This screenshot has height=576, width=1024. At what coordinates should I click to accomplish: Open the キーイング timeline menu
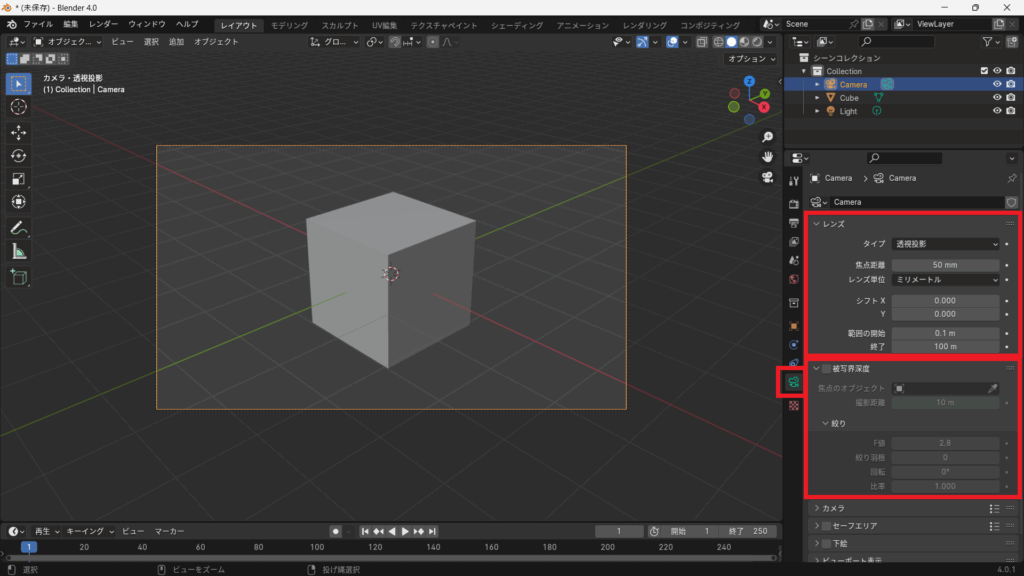pos(89,532)
